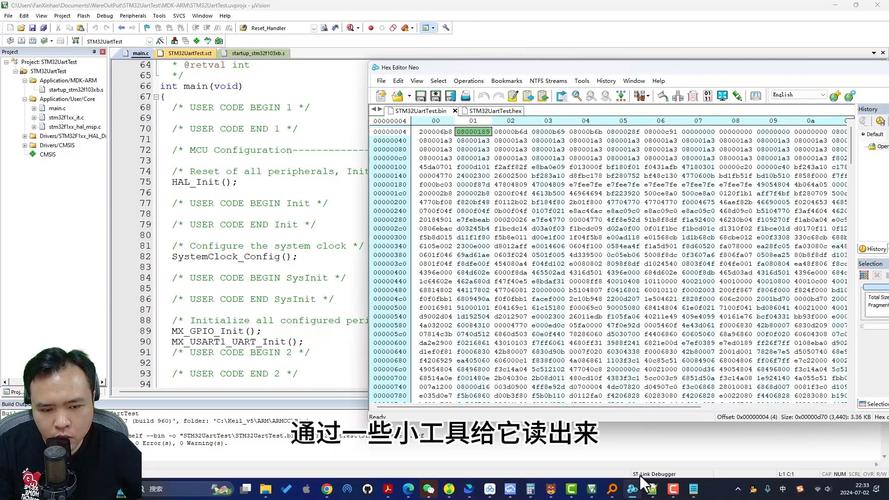Image resolution: width=889 pixels, height=500 pixels.
Task: Click the Project pane close button in uVision
Action: click(x=103, y=52)
